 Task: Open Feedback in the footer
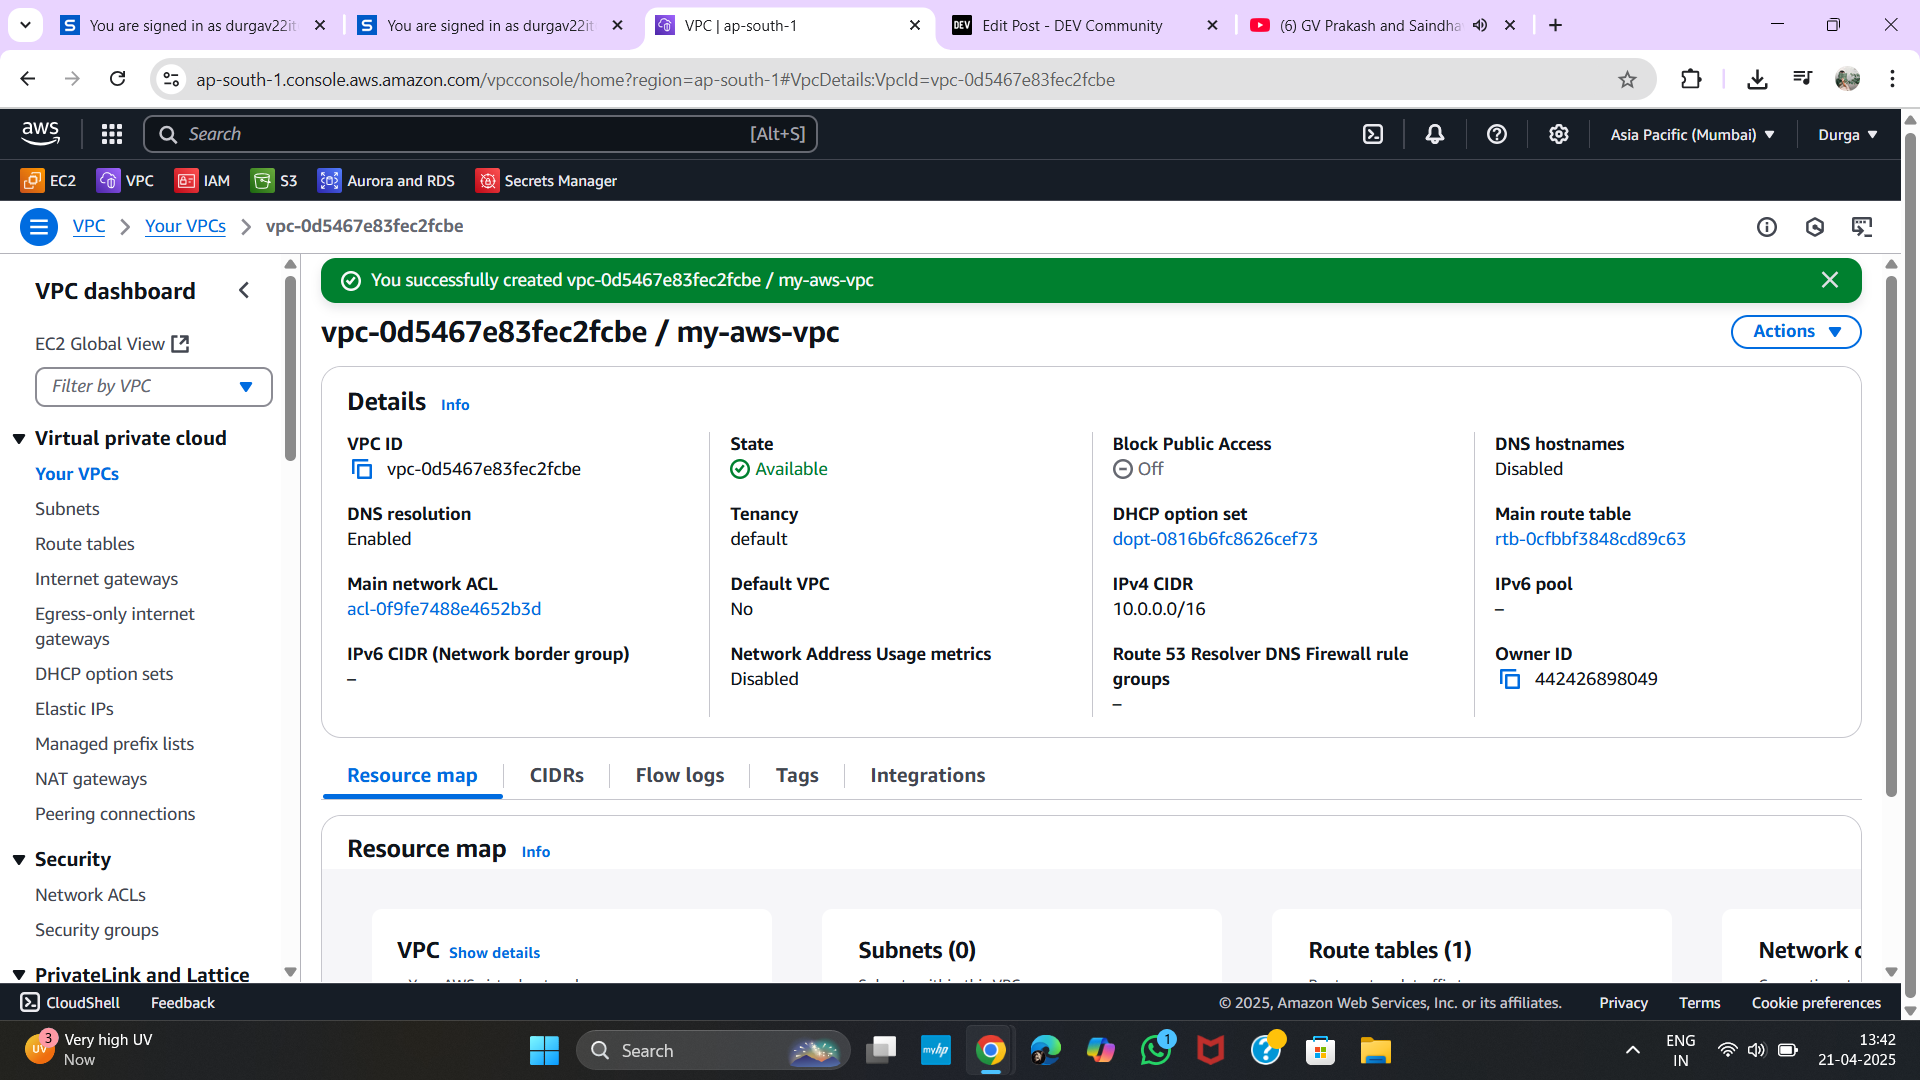(182, 1003)
